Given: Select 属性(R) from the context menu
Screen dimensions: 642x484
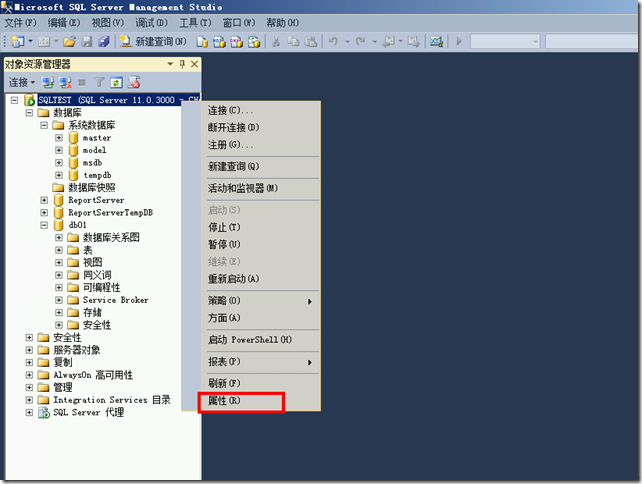Looking at the screenshot, I should coord(224,402).
